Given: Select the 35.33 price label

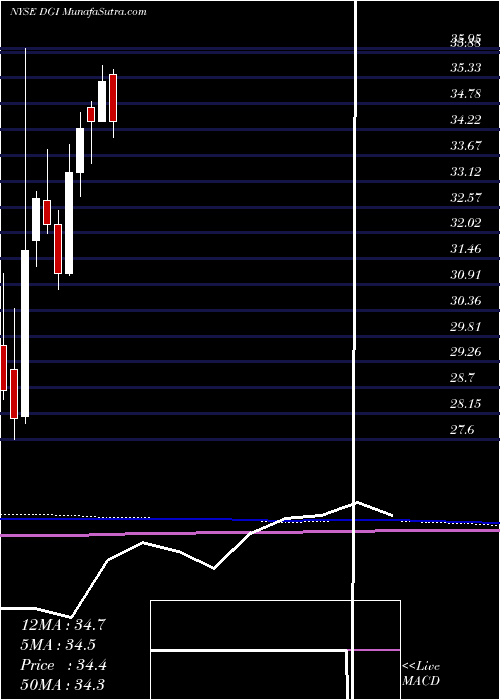Looking at the screenshot, I should coord(466,68).
